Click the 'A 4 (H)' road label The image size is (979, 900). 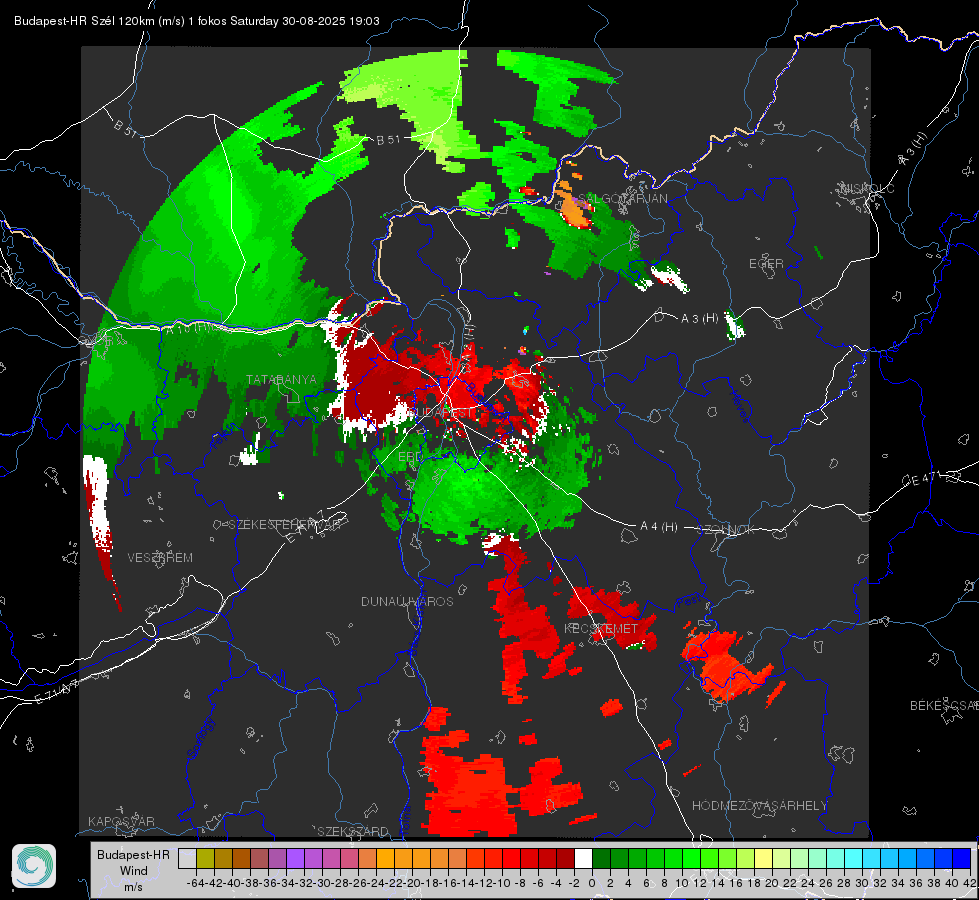pos(659,527)
